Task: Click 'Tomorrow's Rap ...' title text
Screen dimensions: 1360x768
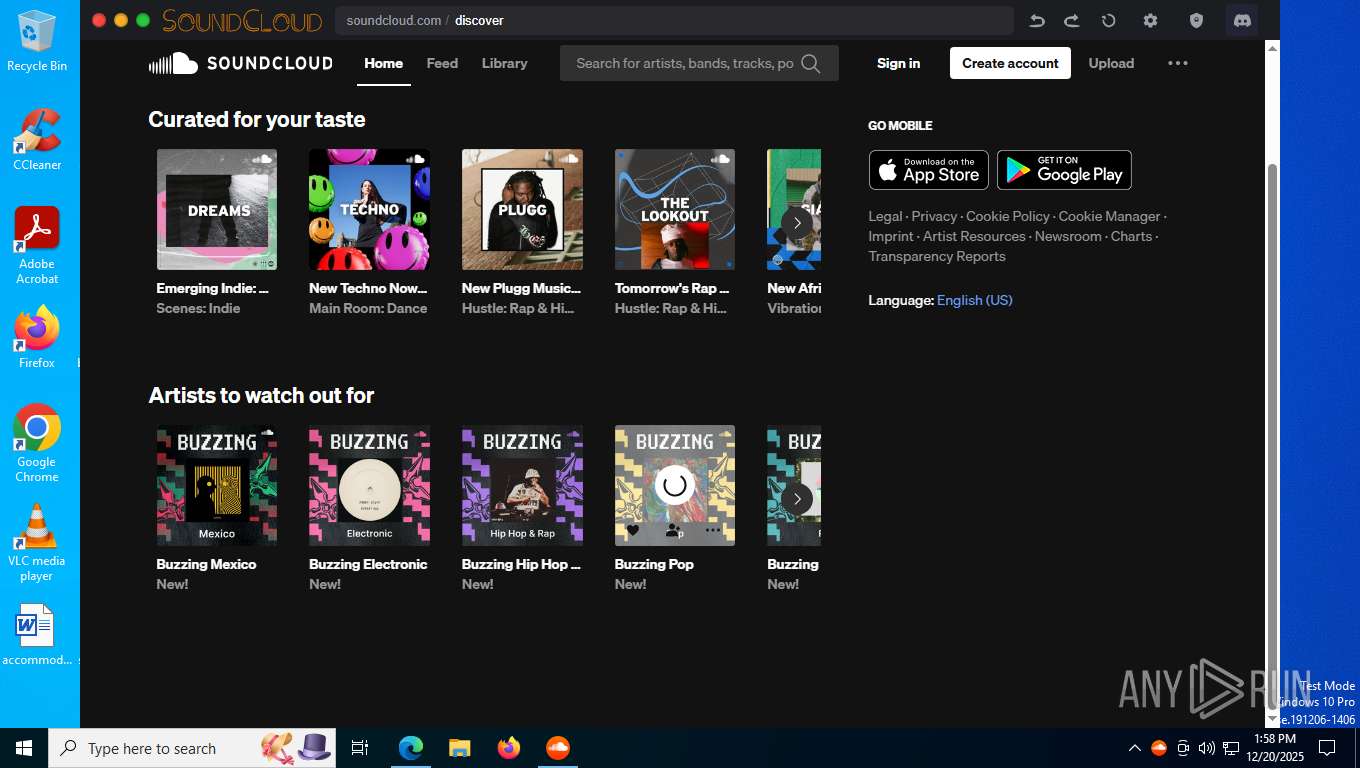Action: [672, 288]
